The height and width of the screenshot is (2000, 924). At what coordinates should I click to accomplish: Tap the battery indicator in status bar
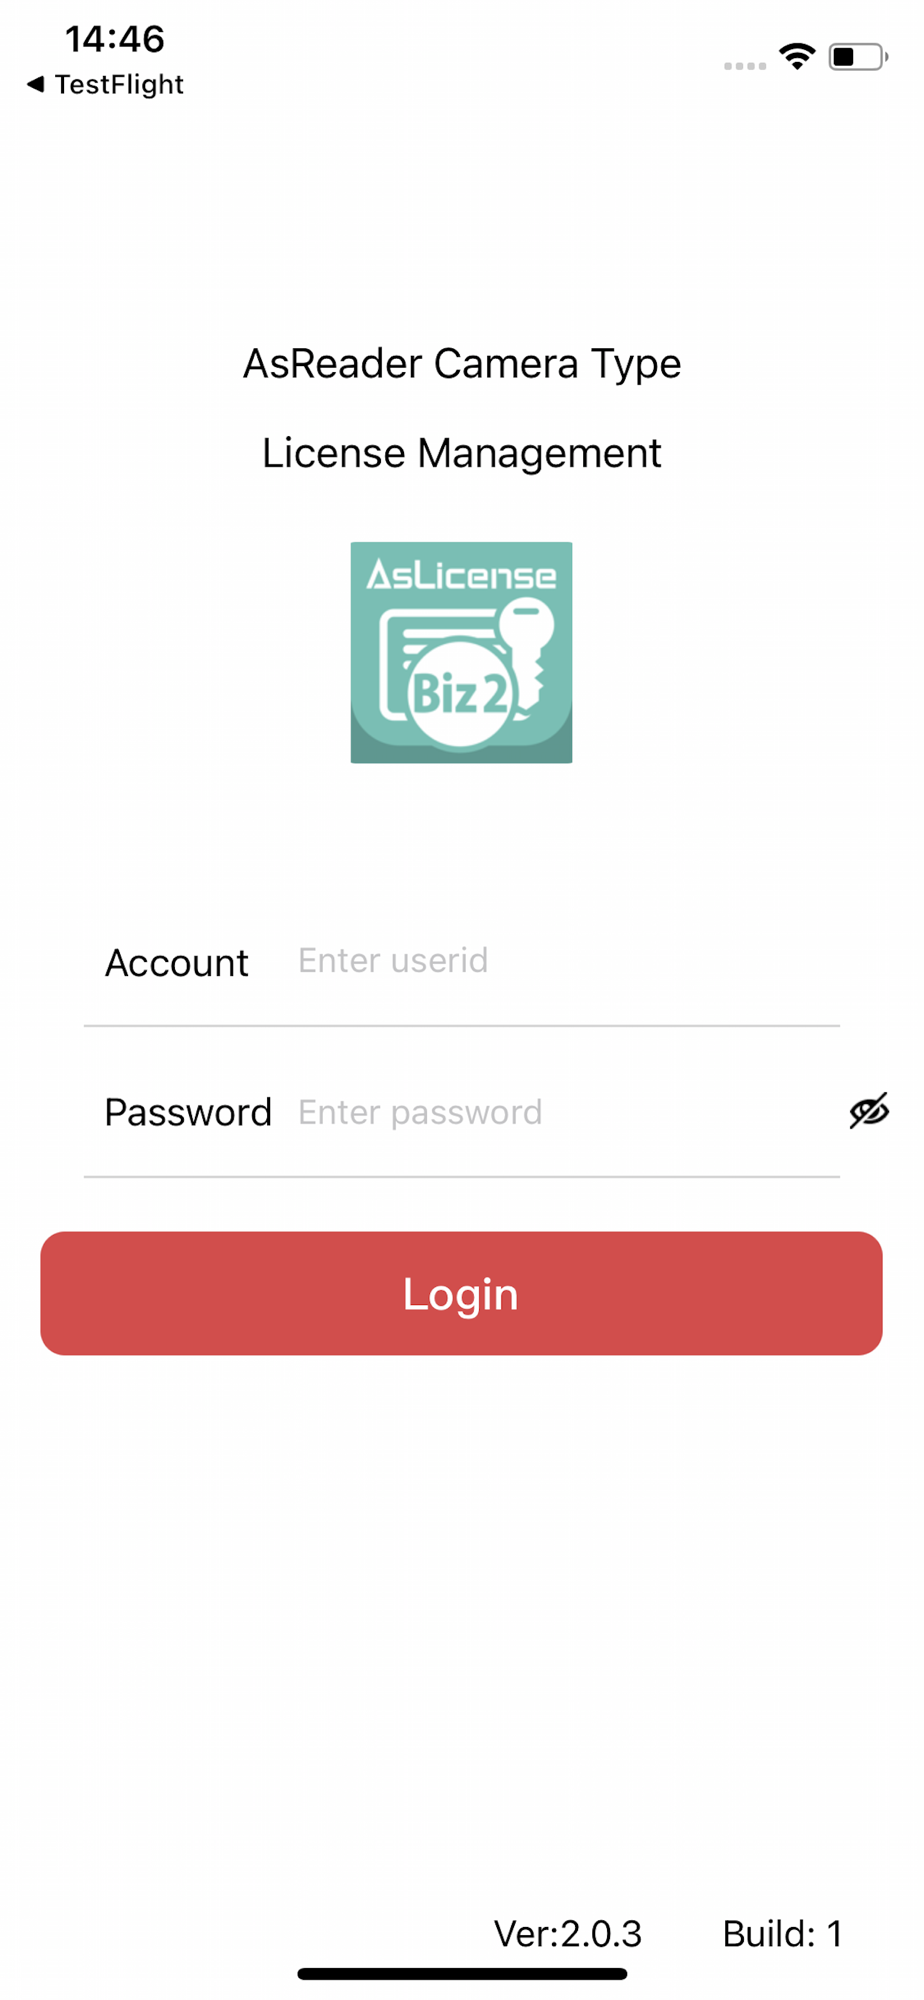coord(858,57)
